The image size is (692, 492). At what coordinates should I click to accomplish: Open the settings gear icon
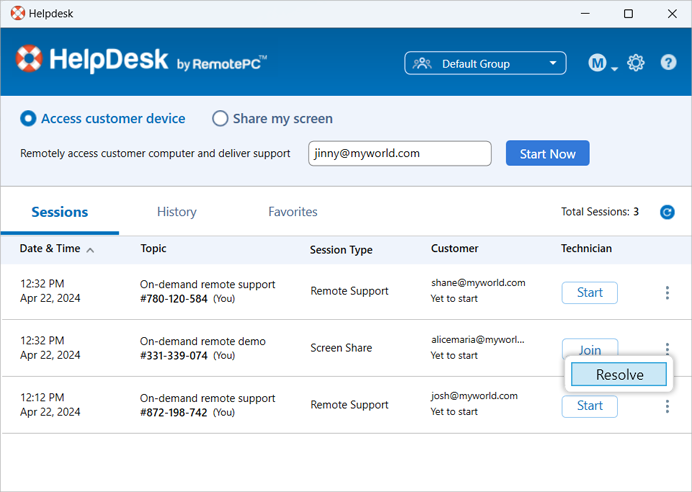[x=636, y=63]
